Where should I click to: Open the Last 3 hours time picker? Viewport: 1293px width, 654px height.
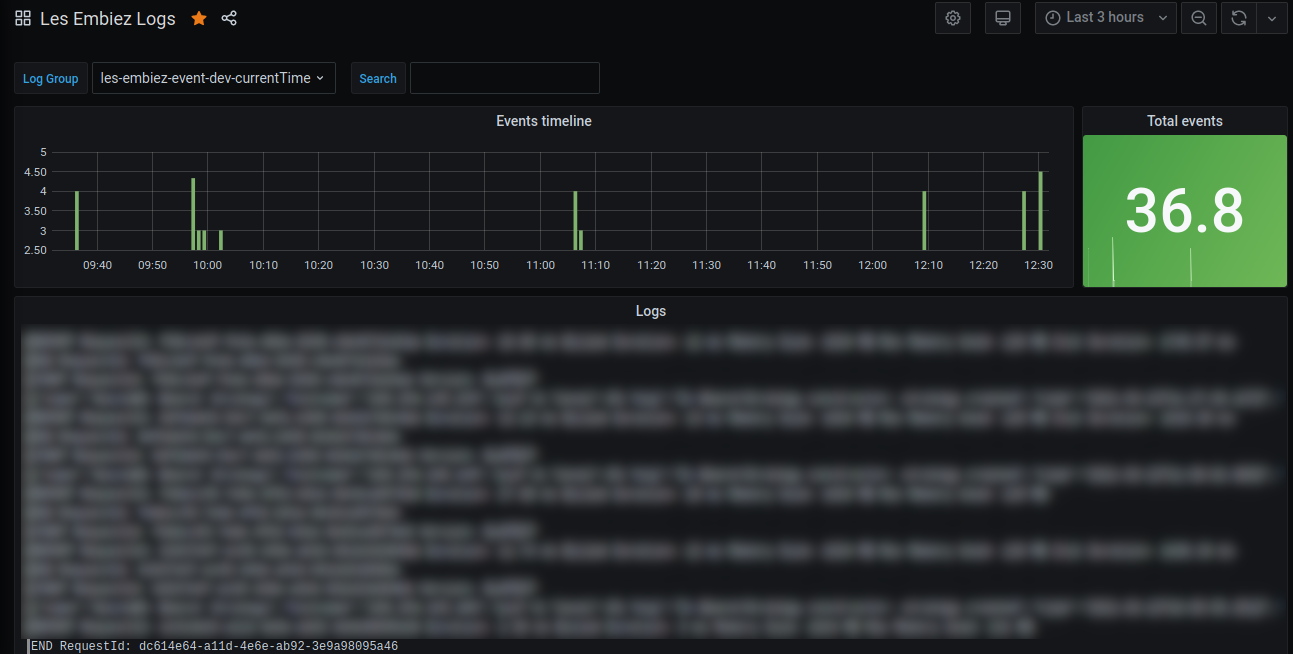(1106, 18)
